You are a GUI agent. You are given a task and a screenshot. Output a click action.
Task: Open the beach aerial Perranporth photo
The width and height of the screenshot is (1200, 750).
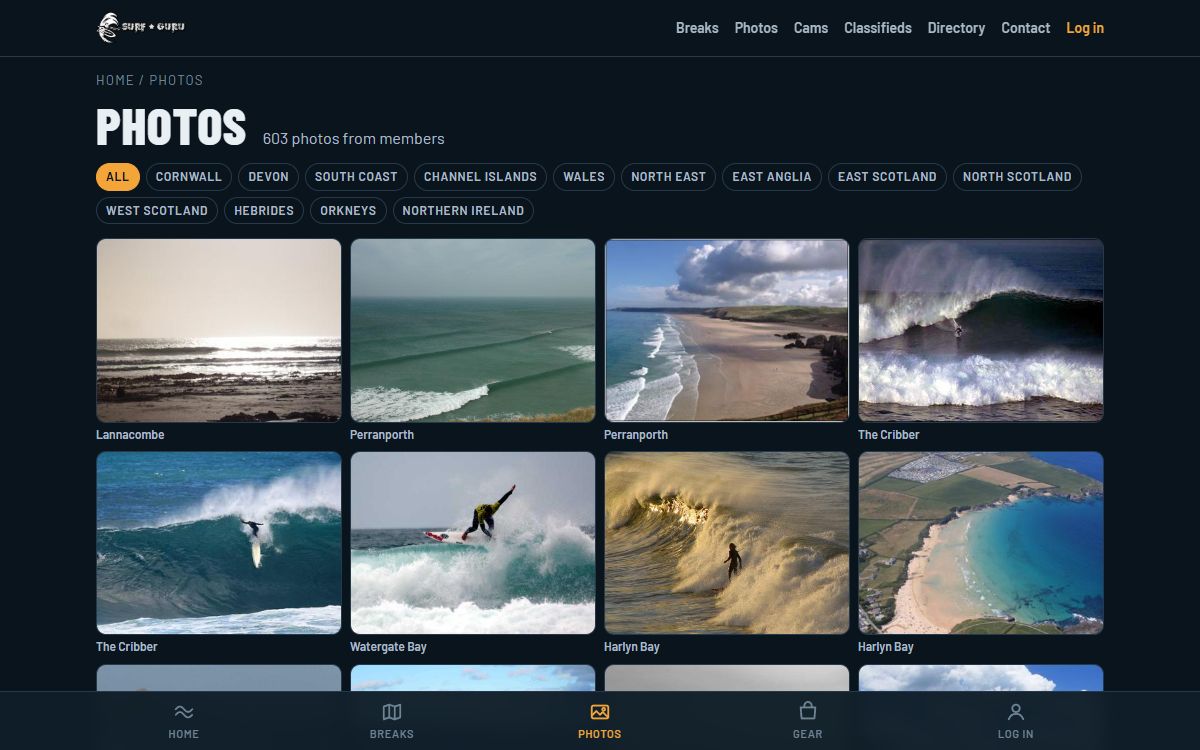tap(727, 330)
